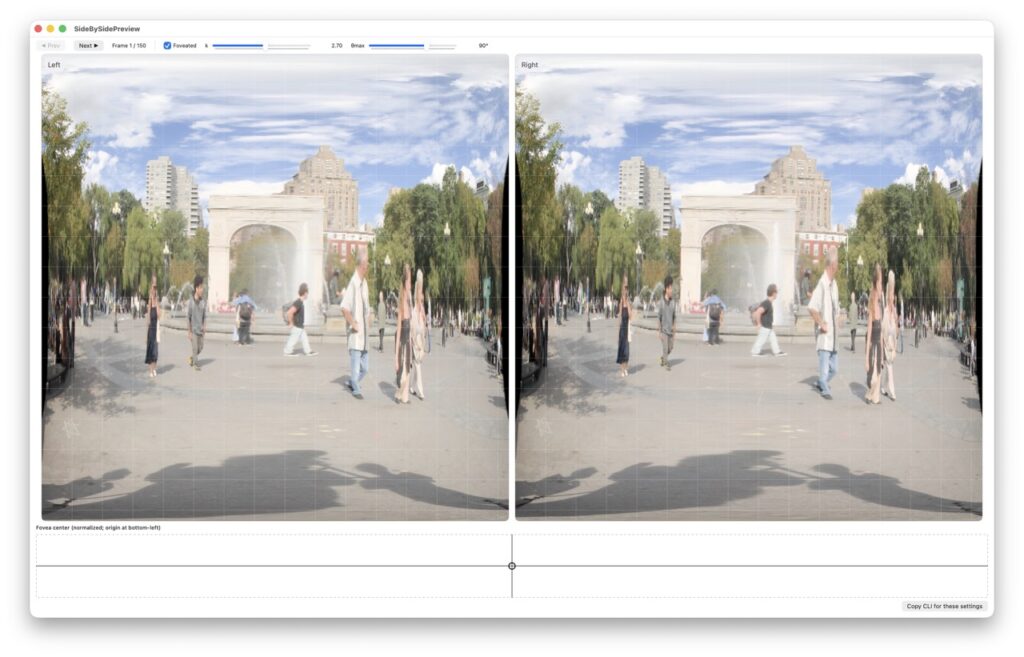
Task: Click Copy CLI for these settings
Action: 944,606
